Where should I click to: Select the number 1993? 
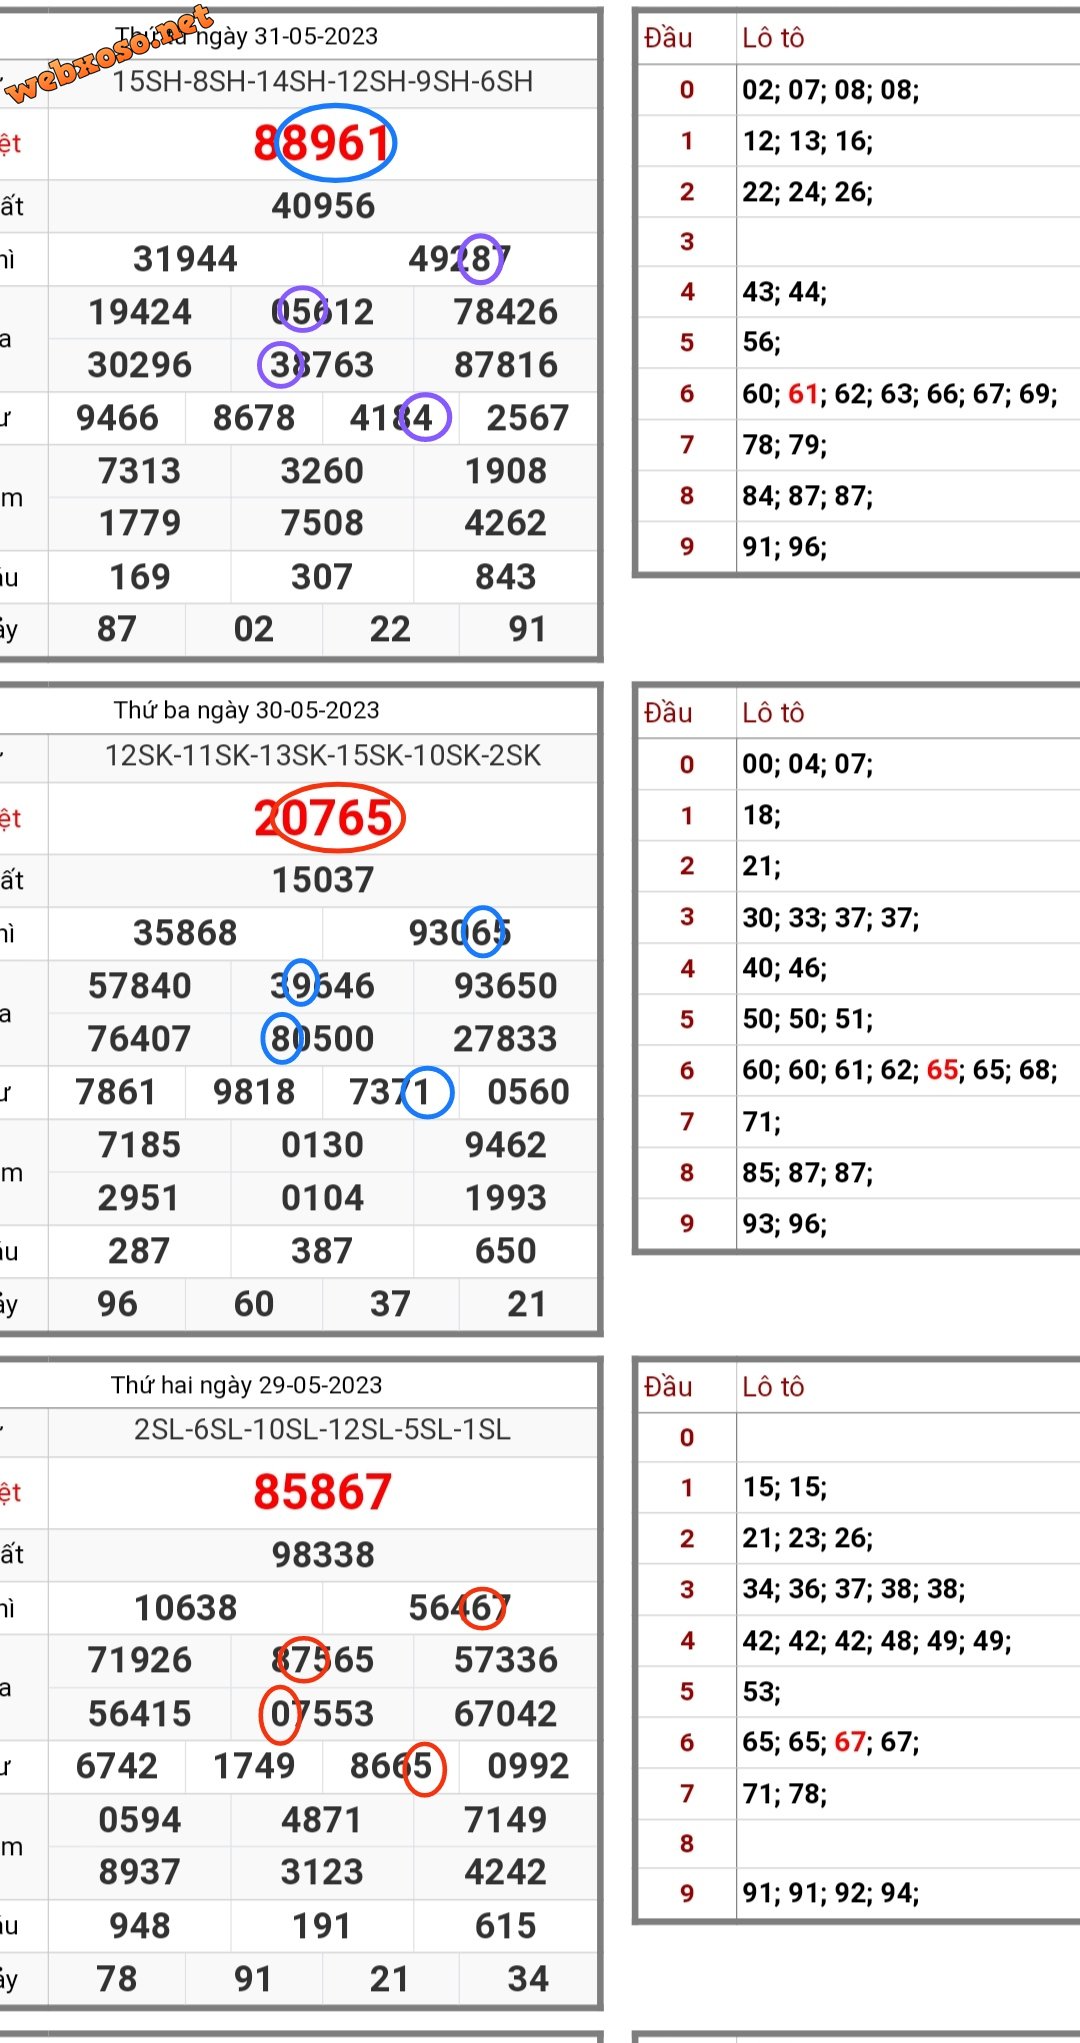[x=506, y=1198]
